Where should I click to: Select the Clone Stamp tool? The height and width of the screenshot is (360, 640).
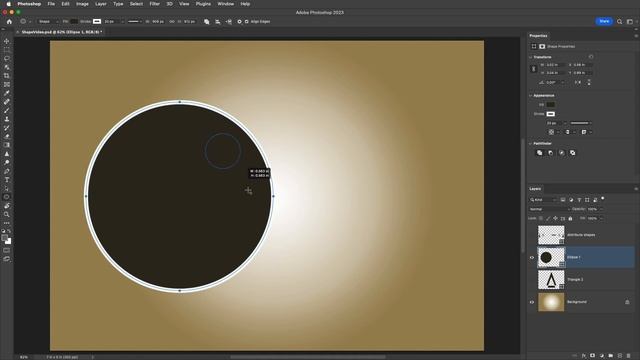(7, 119)
